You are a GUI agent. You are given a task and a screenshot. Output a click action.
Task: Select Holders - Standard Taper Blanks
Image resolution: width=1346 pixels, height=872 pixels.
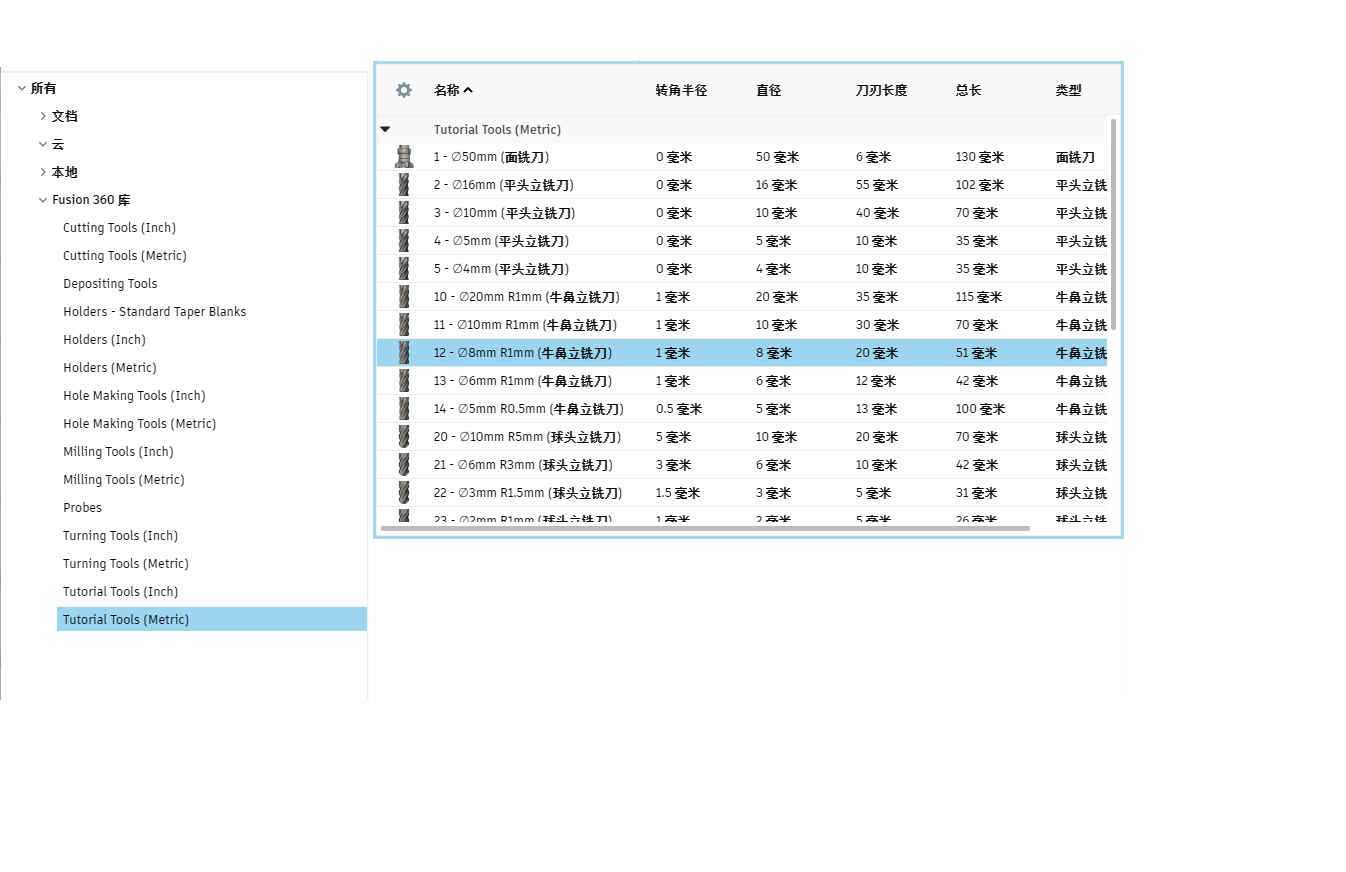click(154, 312)
